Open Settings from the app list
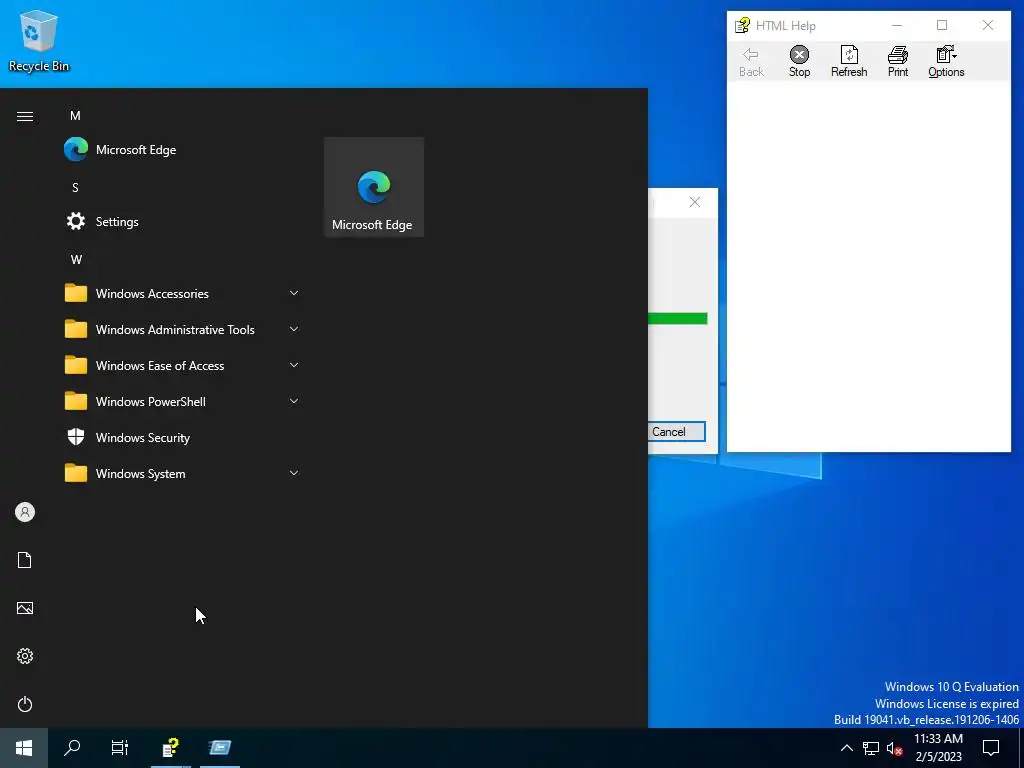The width and height of the screenshot is (1024, 768). pos(183,221)
